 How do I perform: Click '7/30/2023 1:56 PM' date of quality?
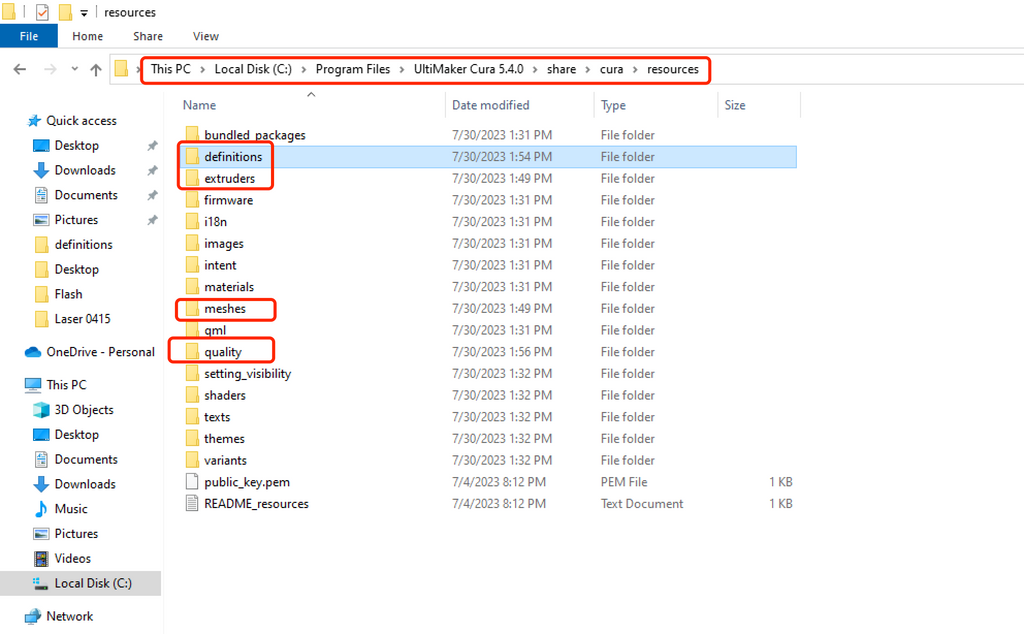(x=502, y=352)
